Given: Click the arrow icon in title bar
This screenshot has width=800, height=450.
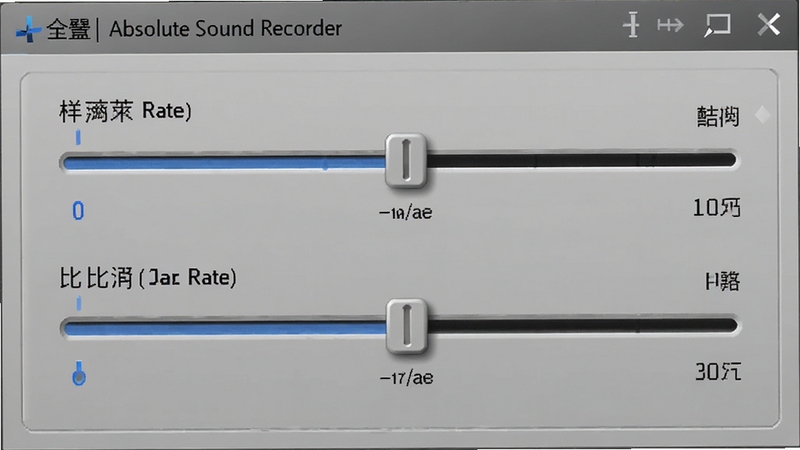Looking at the screenshot, I should point(670,24).
